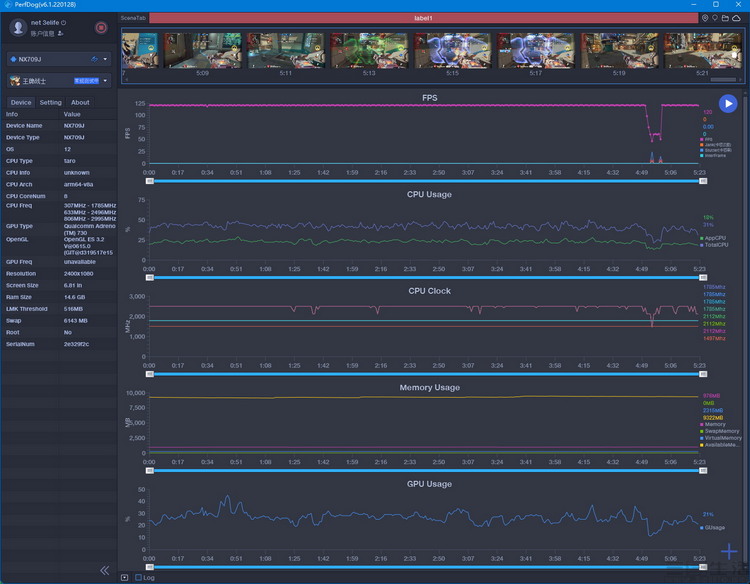This screenshot has height=584, width=750.
Task: Click the CPU Arch value arm64-v8a
Action: point(78,184)
